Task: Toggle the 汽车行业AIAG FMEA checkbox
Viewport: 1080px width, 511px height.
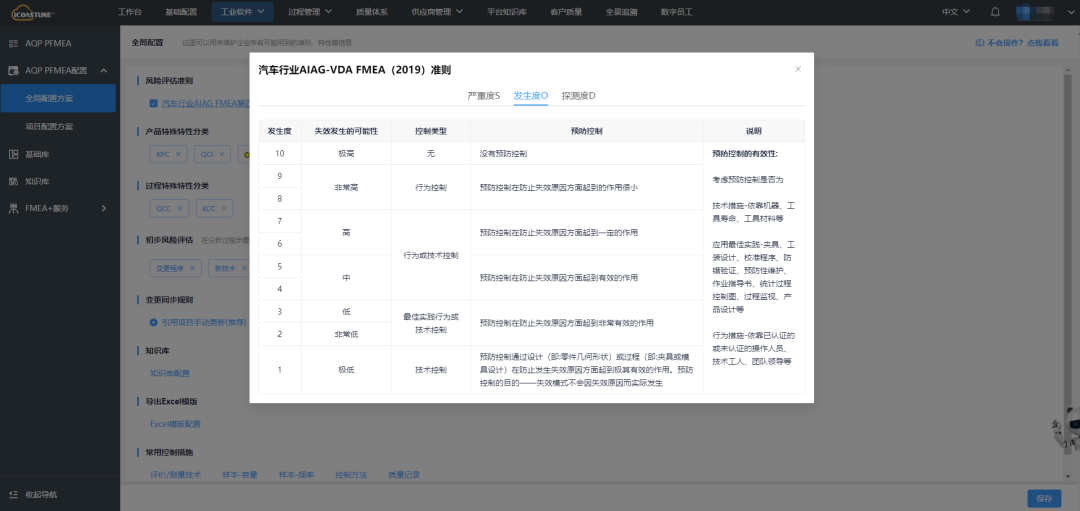Action: tap(154, 103)
